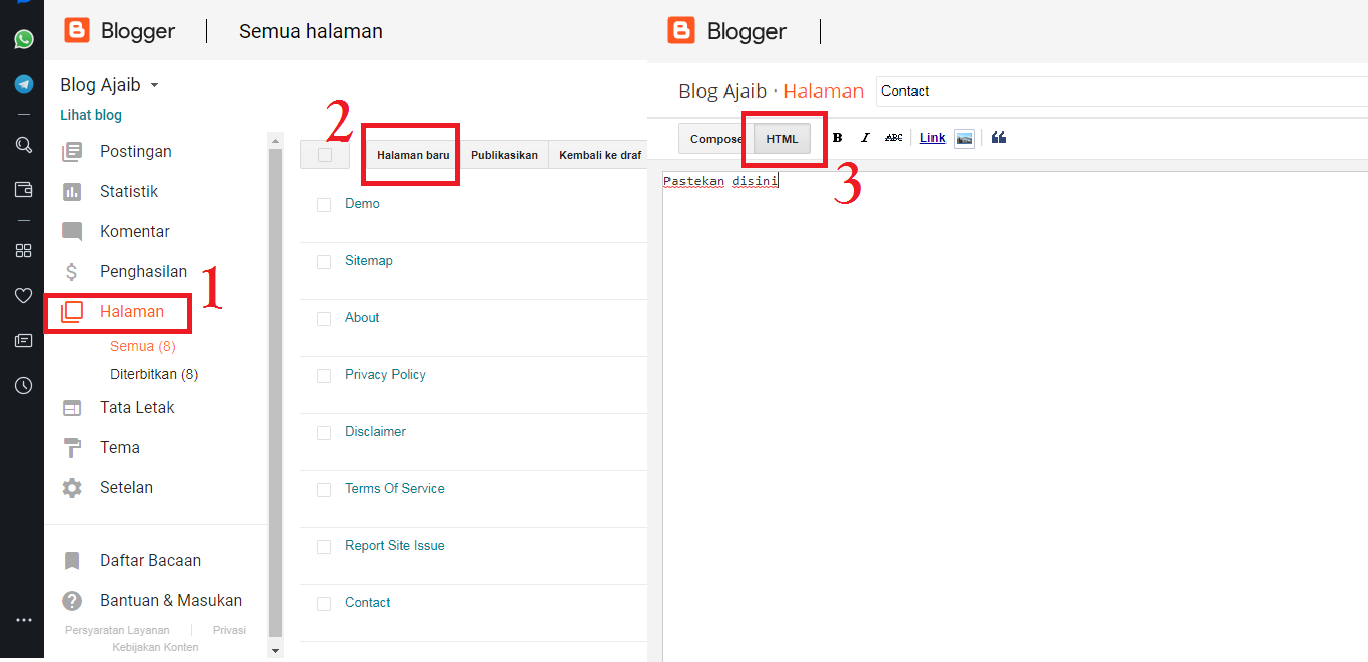Open history clock icon in sidebar
The image size is (1368, 662).
point(23,385)
